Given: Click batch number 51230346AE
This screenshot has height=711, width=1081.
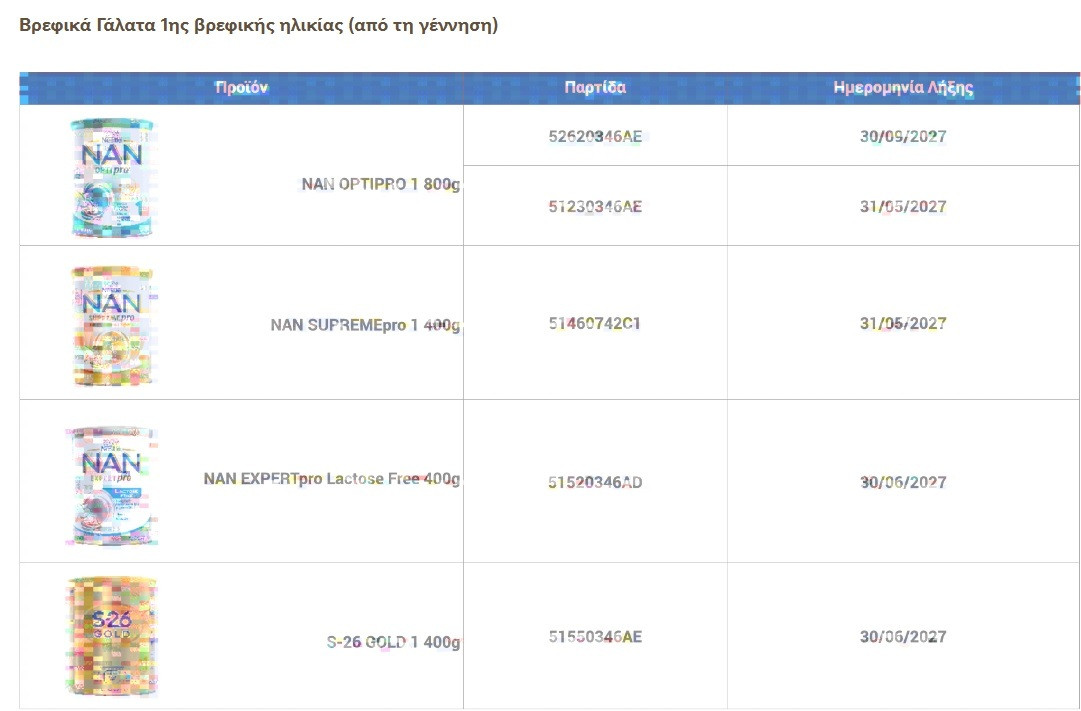Looking at the screenshot, I should click(595, 207).
